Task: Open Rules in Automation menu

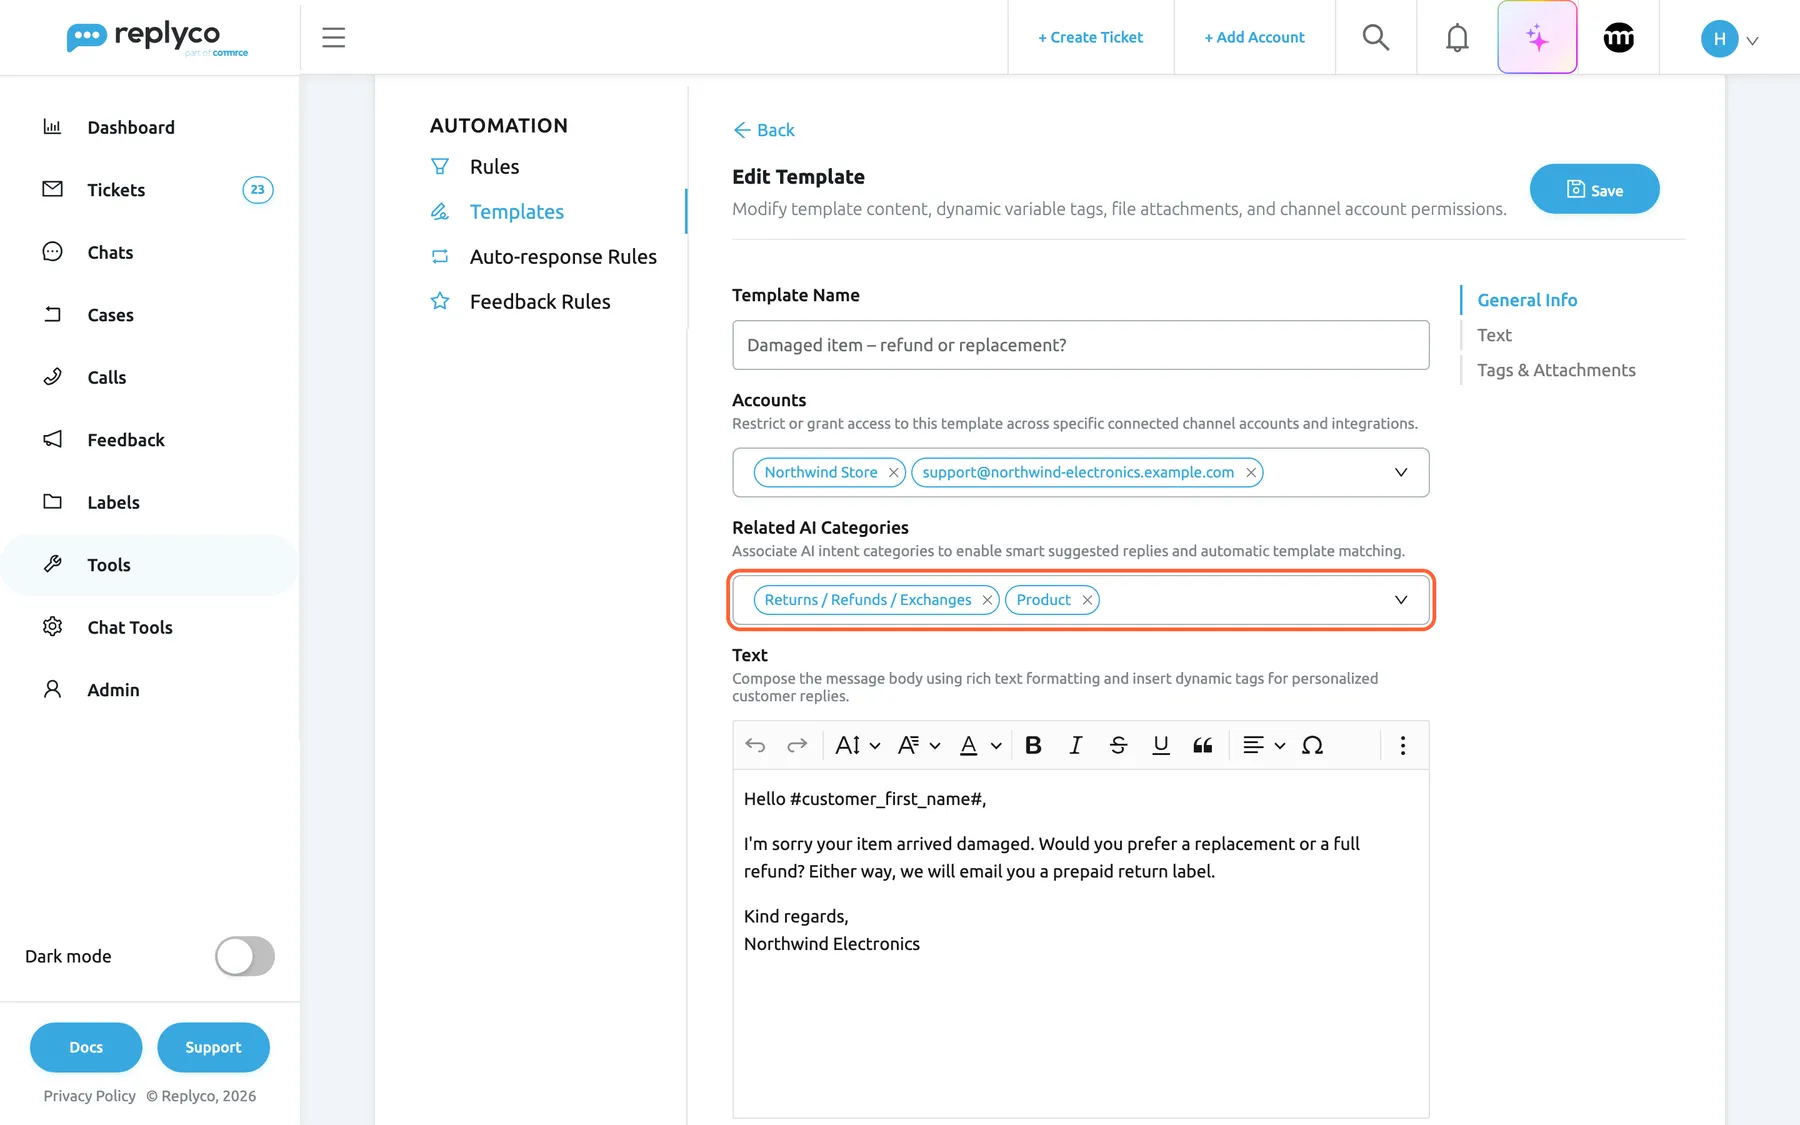Action: 494,167
